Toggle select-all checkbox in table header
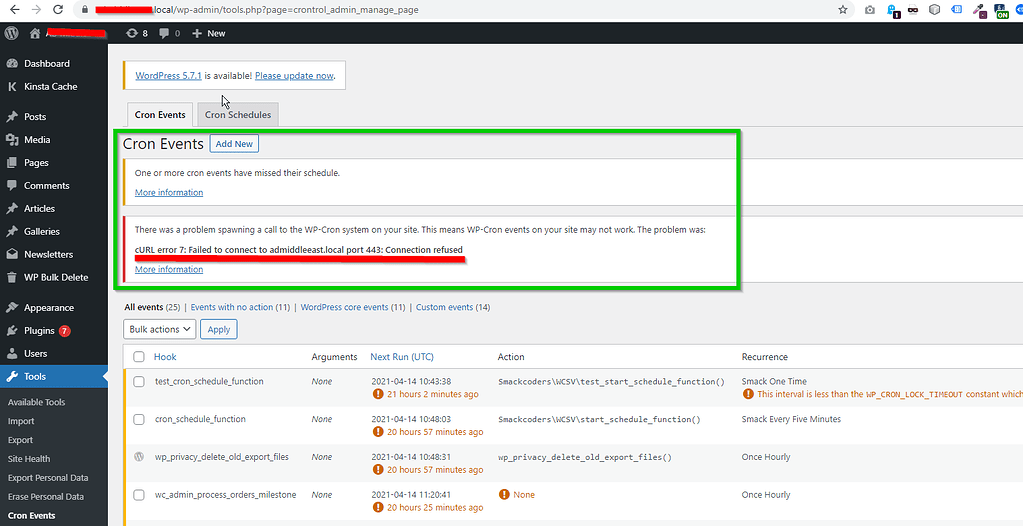Screen dimensions: 1023x526 coord(139,357)
